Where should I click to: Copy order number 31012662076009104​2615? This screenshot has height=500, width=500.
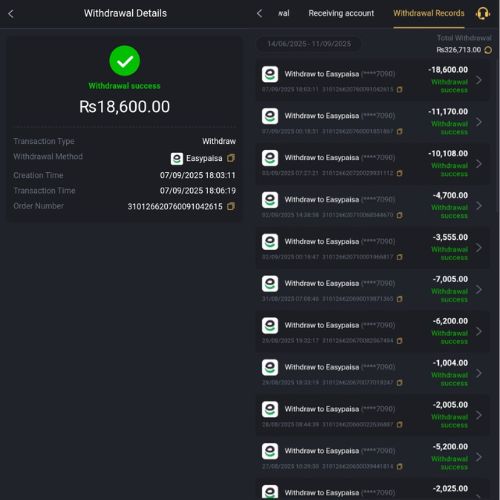coord(231,206)
